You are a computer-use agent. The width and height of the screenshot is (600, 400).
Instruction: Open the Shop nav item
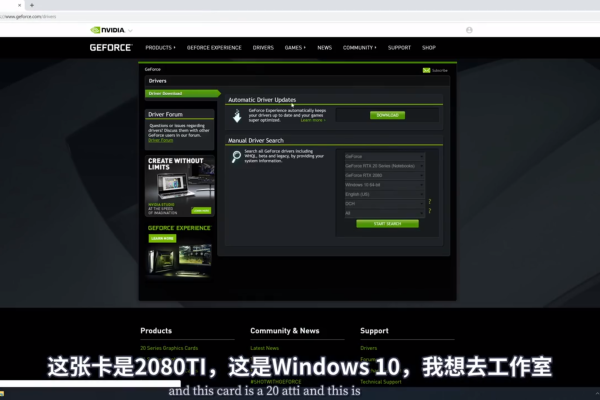pos(429,47)
